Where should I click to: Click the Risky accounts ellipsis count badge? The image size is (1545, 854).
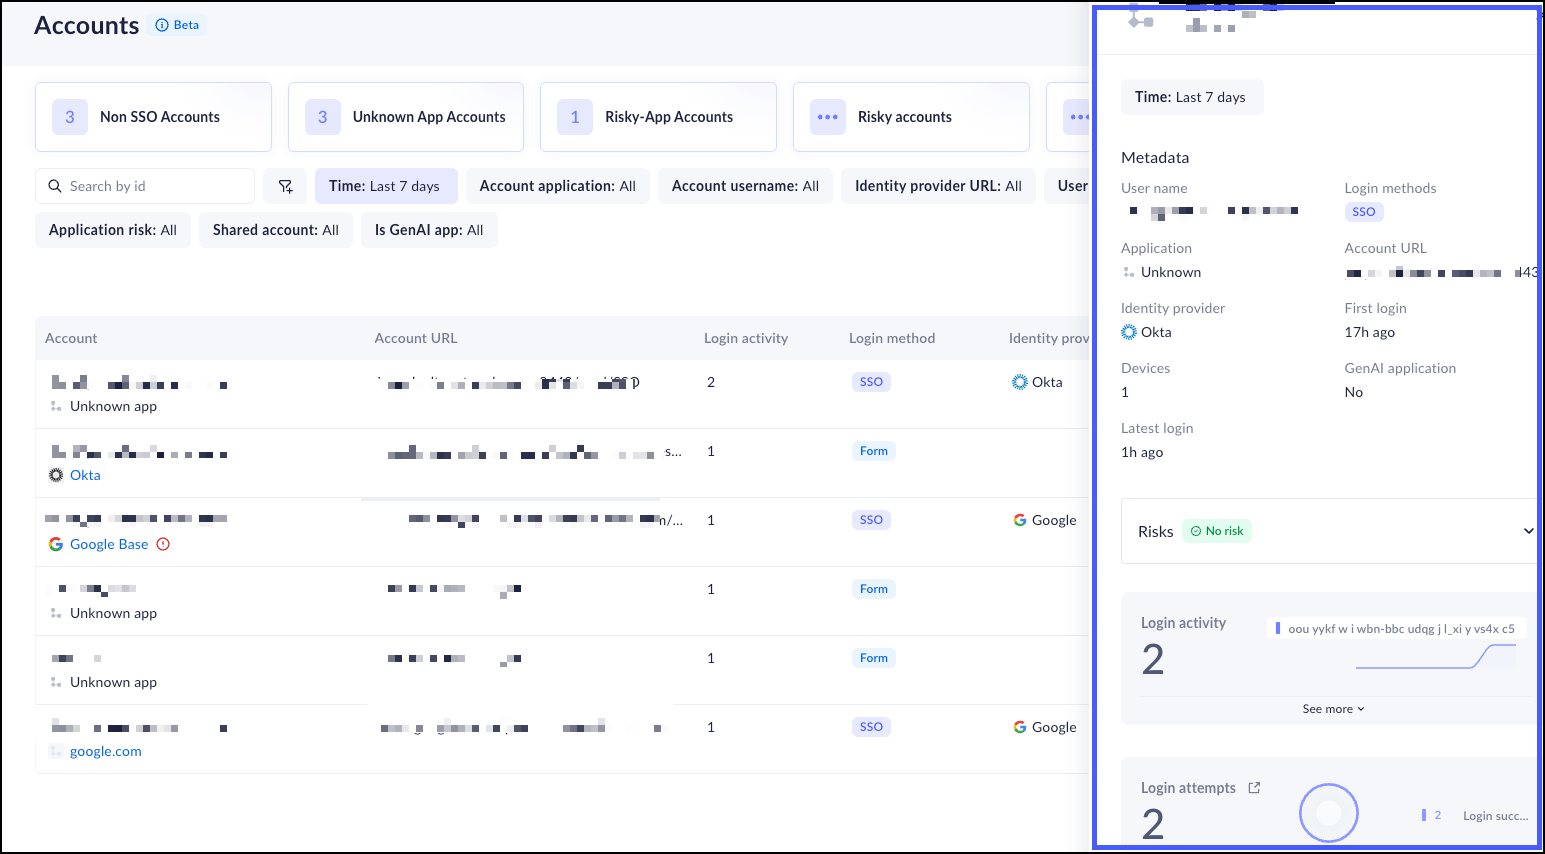827,117
